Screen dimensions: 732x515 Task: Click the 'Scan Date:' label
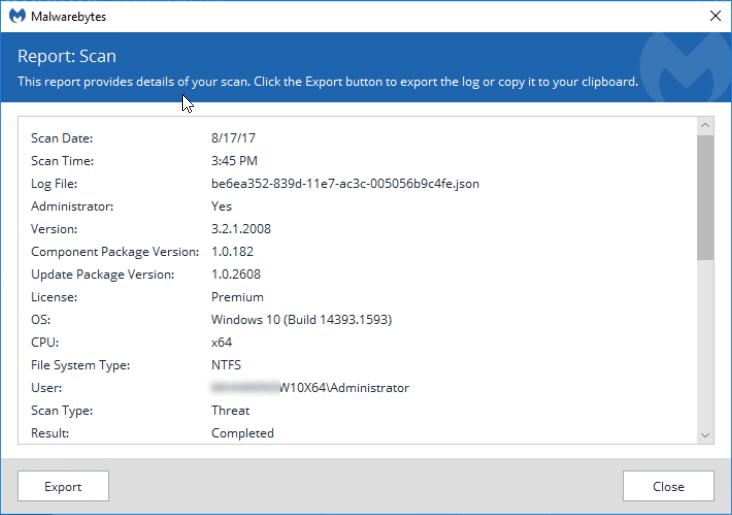point(62,138)
